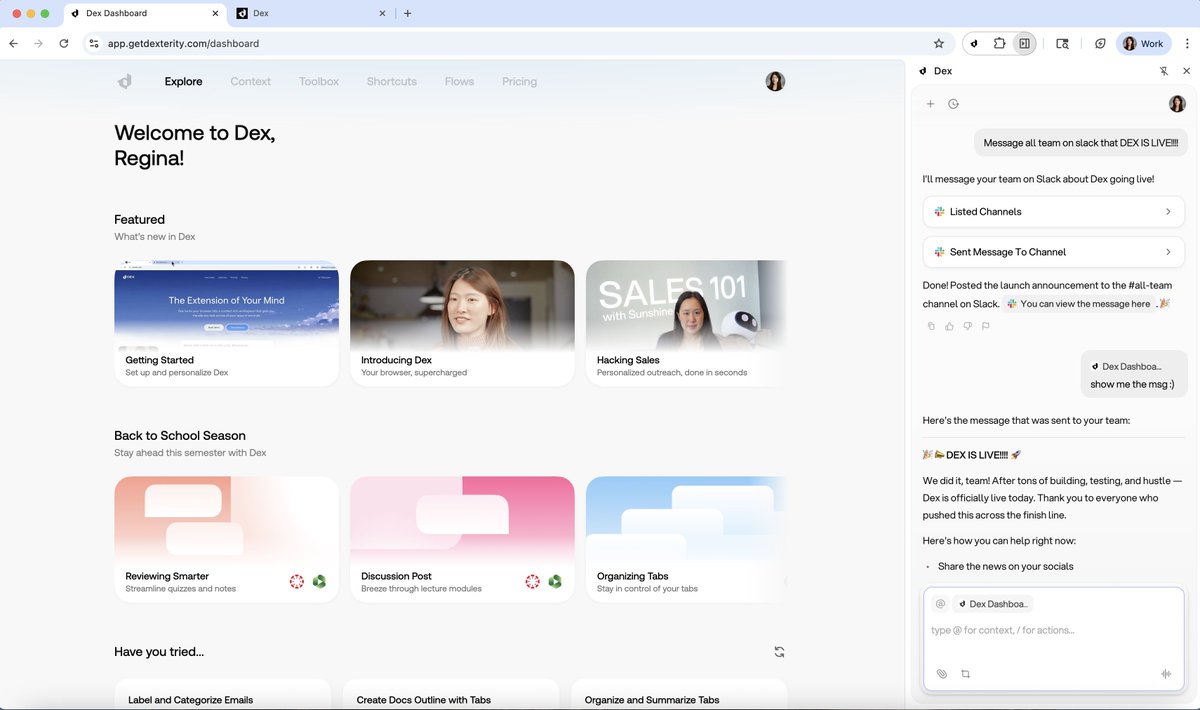Open the tab search icon in the toolbar
1200x710 pixels.
[x=1062, y=44]
